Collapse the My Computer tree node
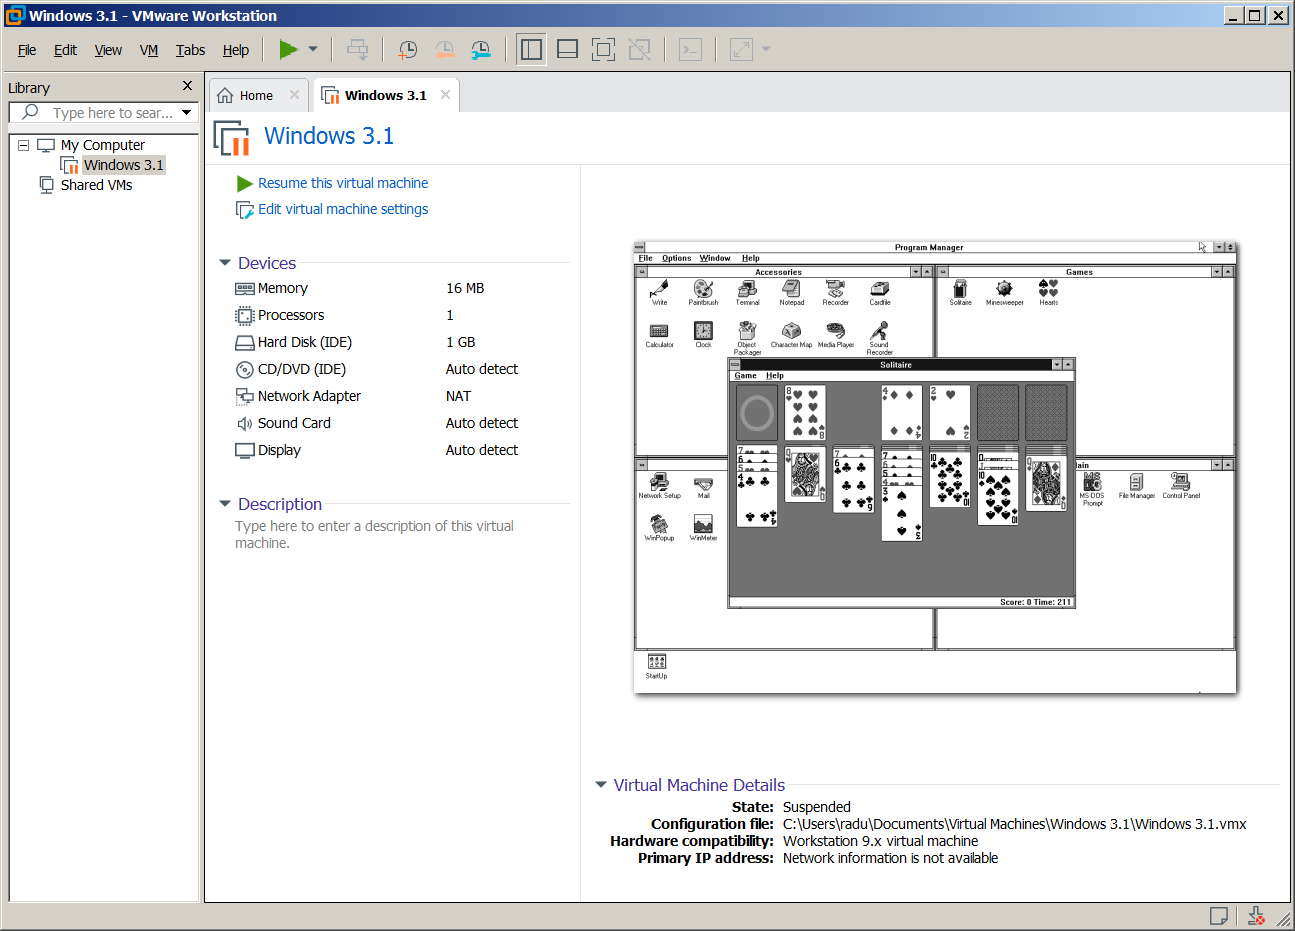Image resolution: width=1295 pixels, height=931 pixels. click(x=24, y=145)
